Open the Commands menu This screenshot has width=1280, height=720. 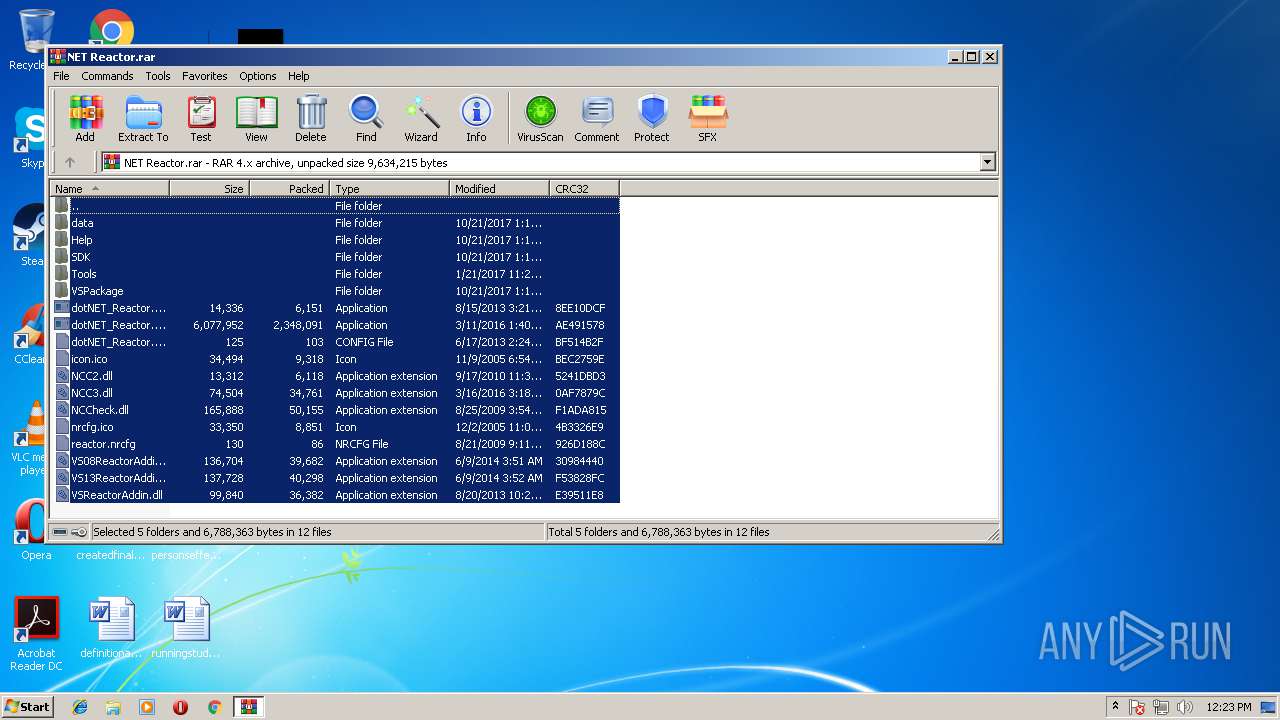(x=107, y=76)
